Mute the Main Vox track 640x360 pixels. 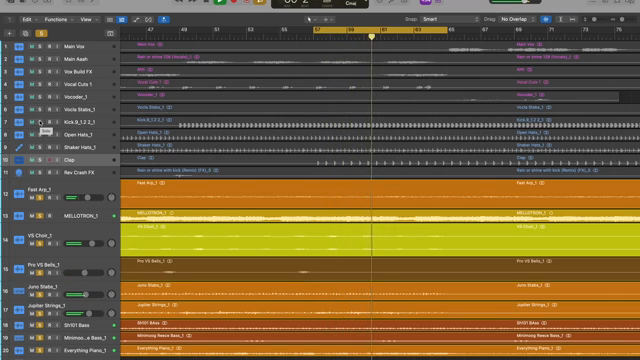32,47
